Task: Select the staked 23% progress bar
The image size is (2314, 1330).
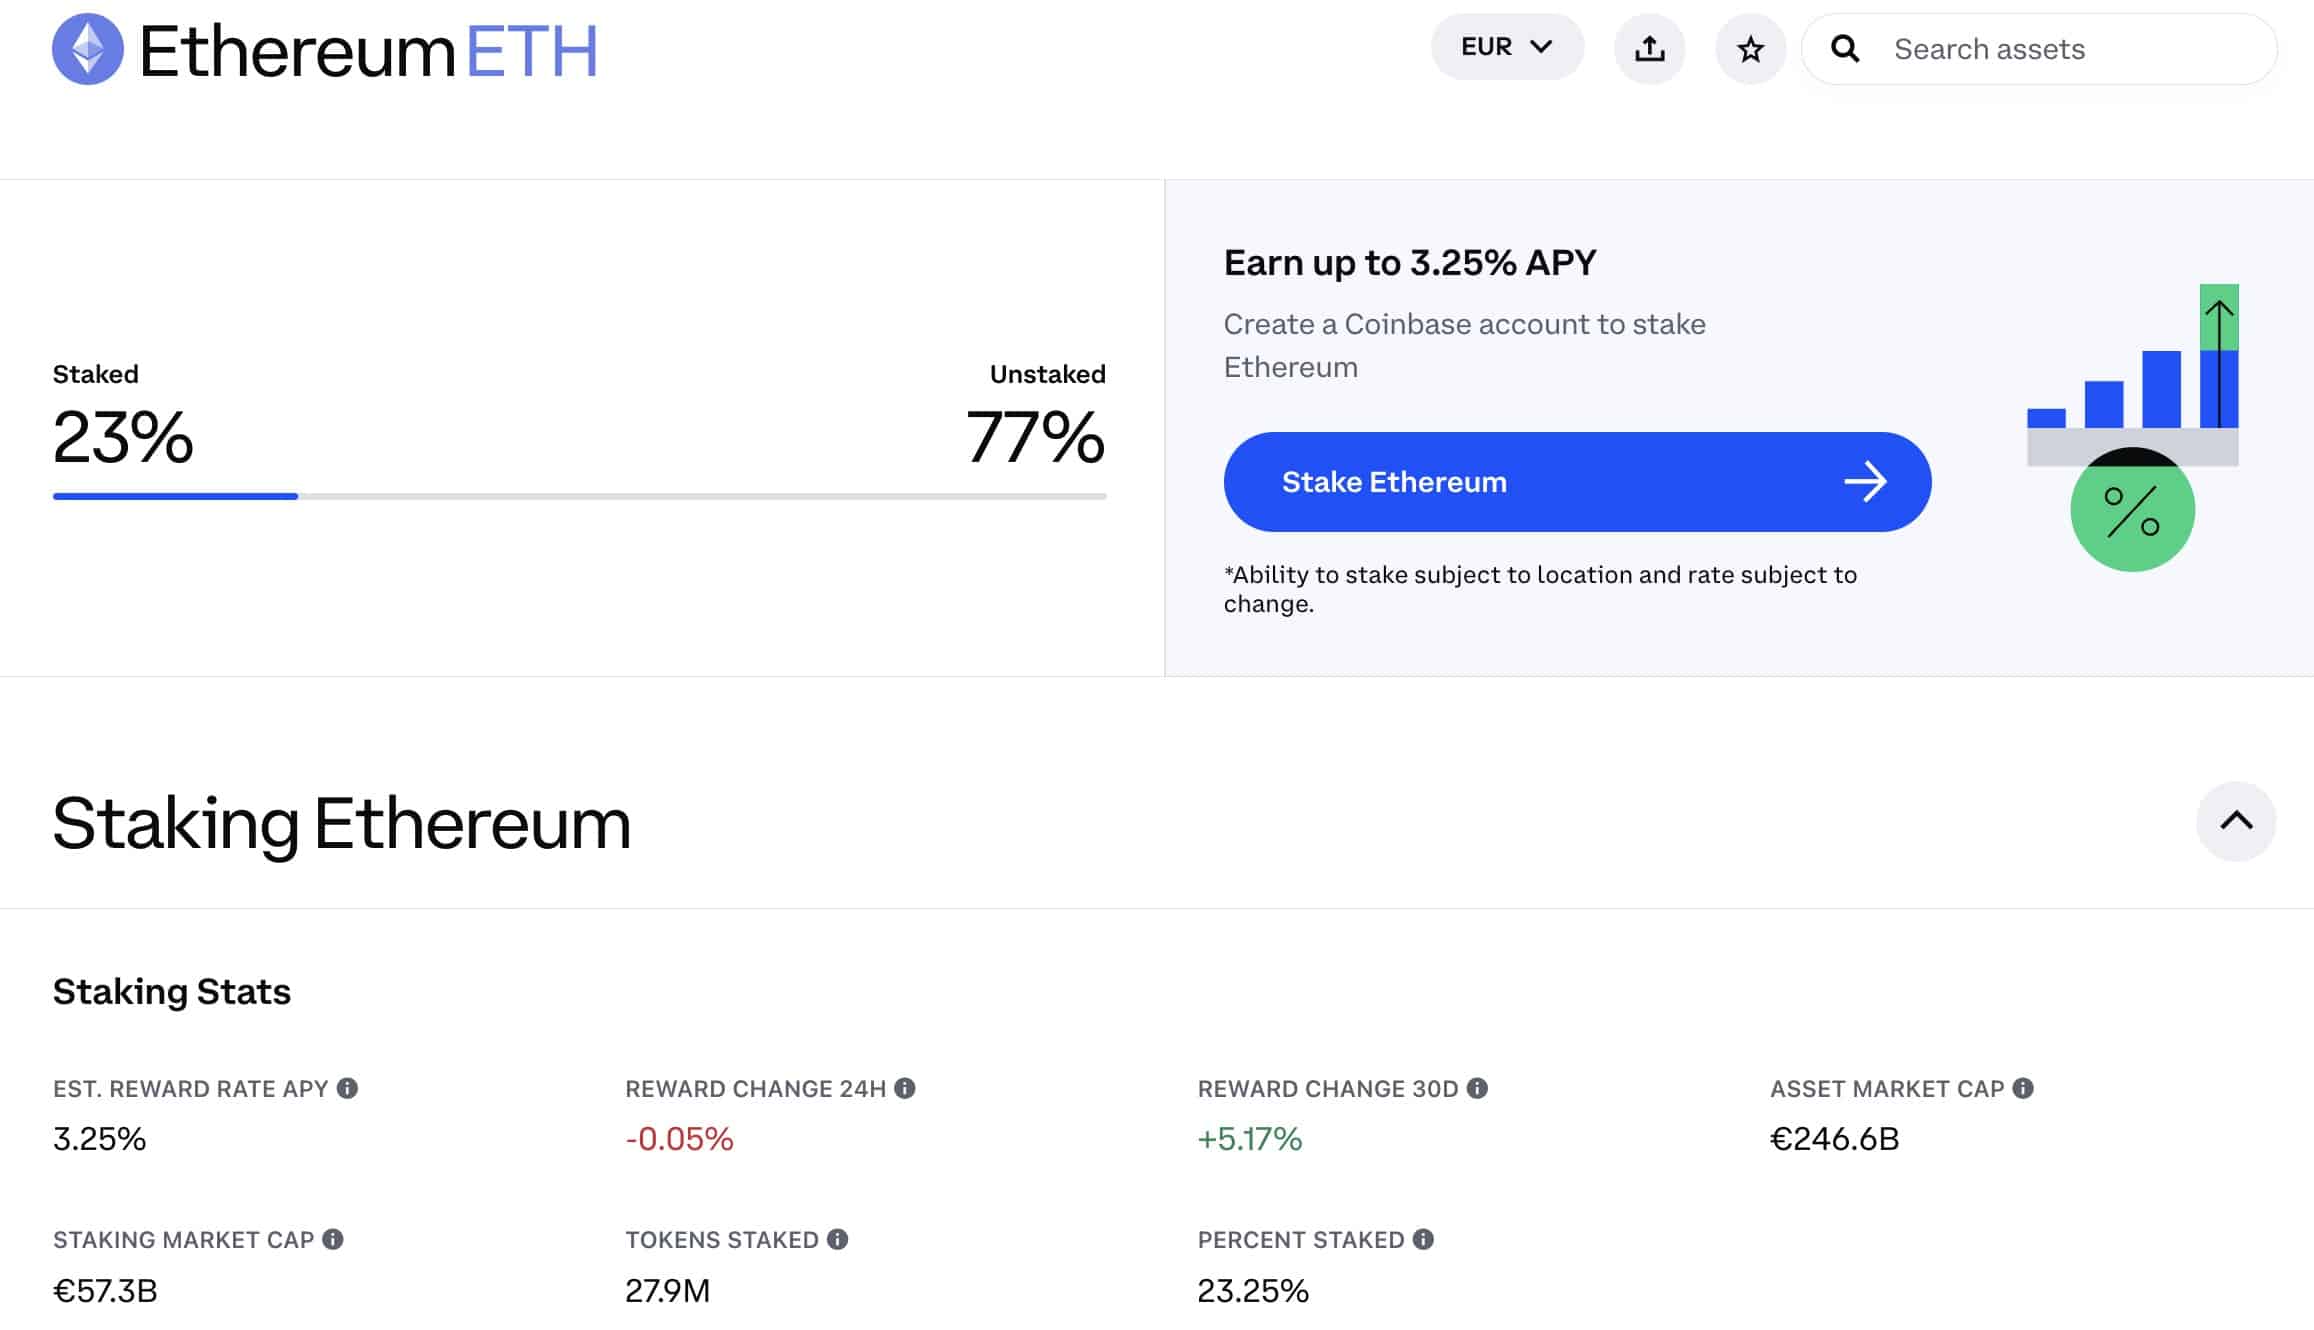Action: coord(175,494)
